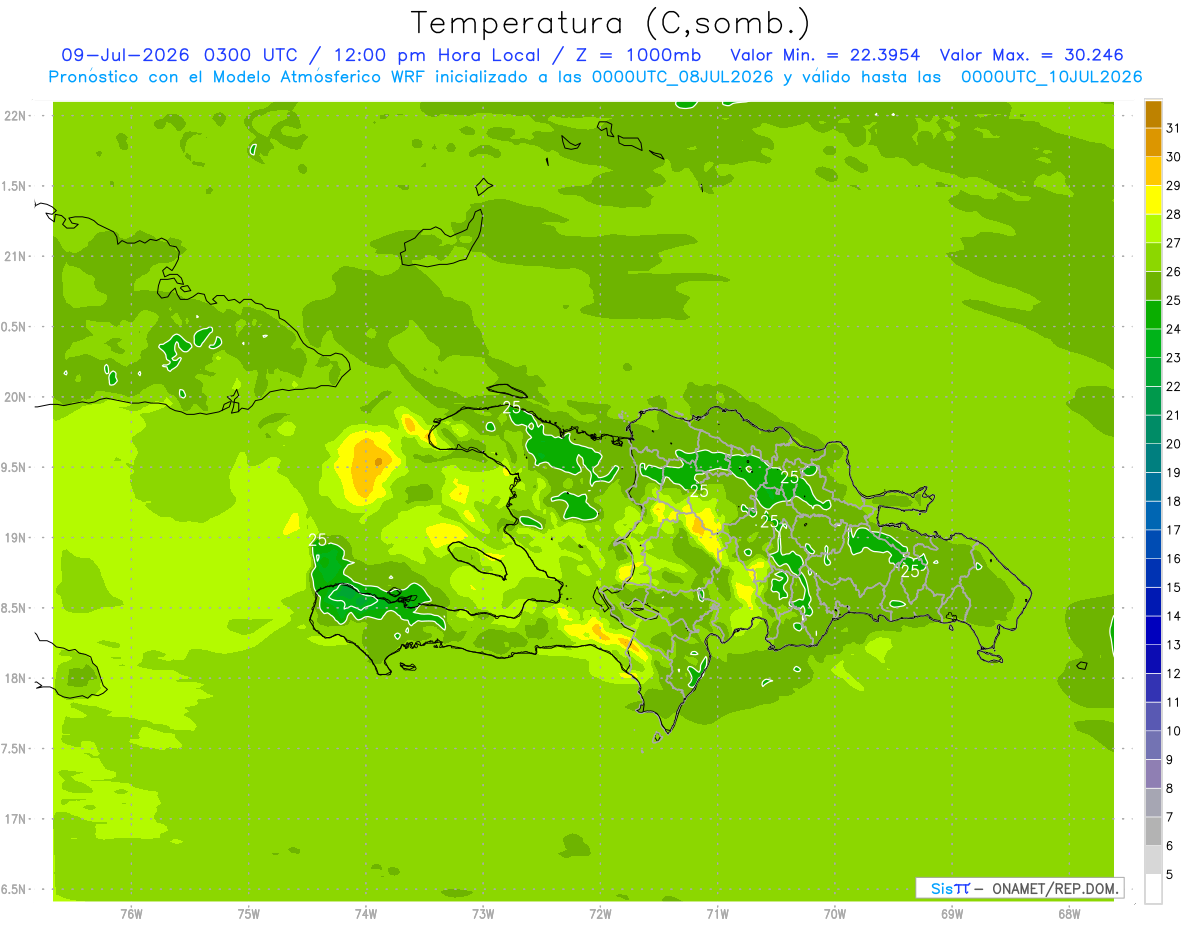
Task: Click the "20N" latitude axis label
Action: pyautogui.click(x=15, y=397)
